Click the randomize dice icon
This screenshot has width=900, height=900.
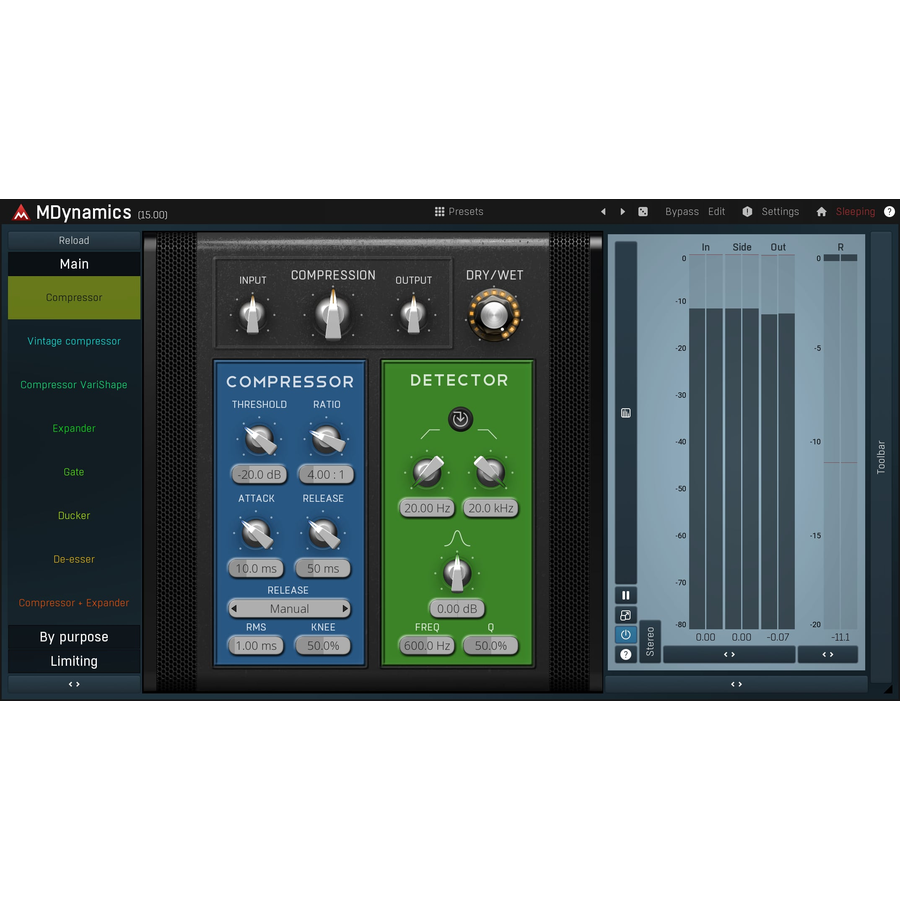pos(643,212)
